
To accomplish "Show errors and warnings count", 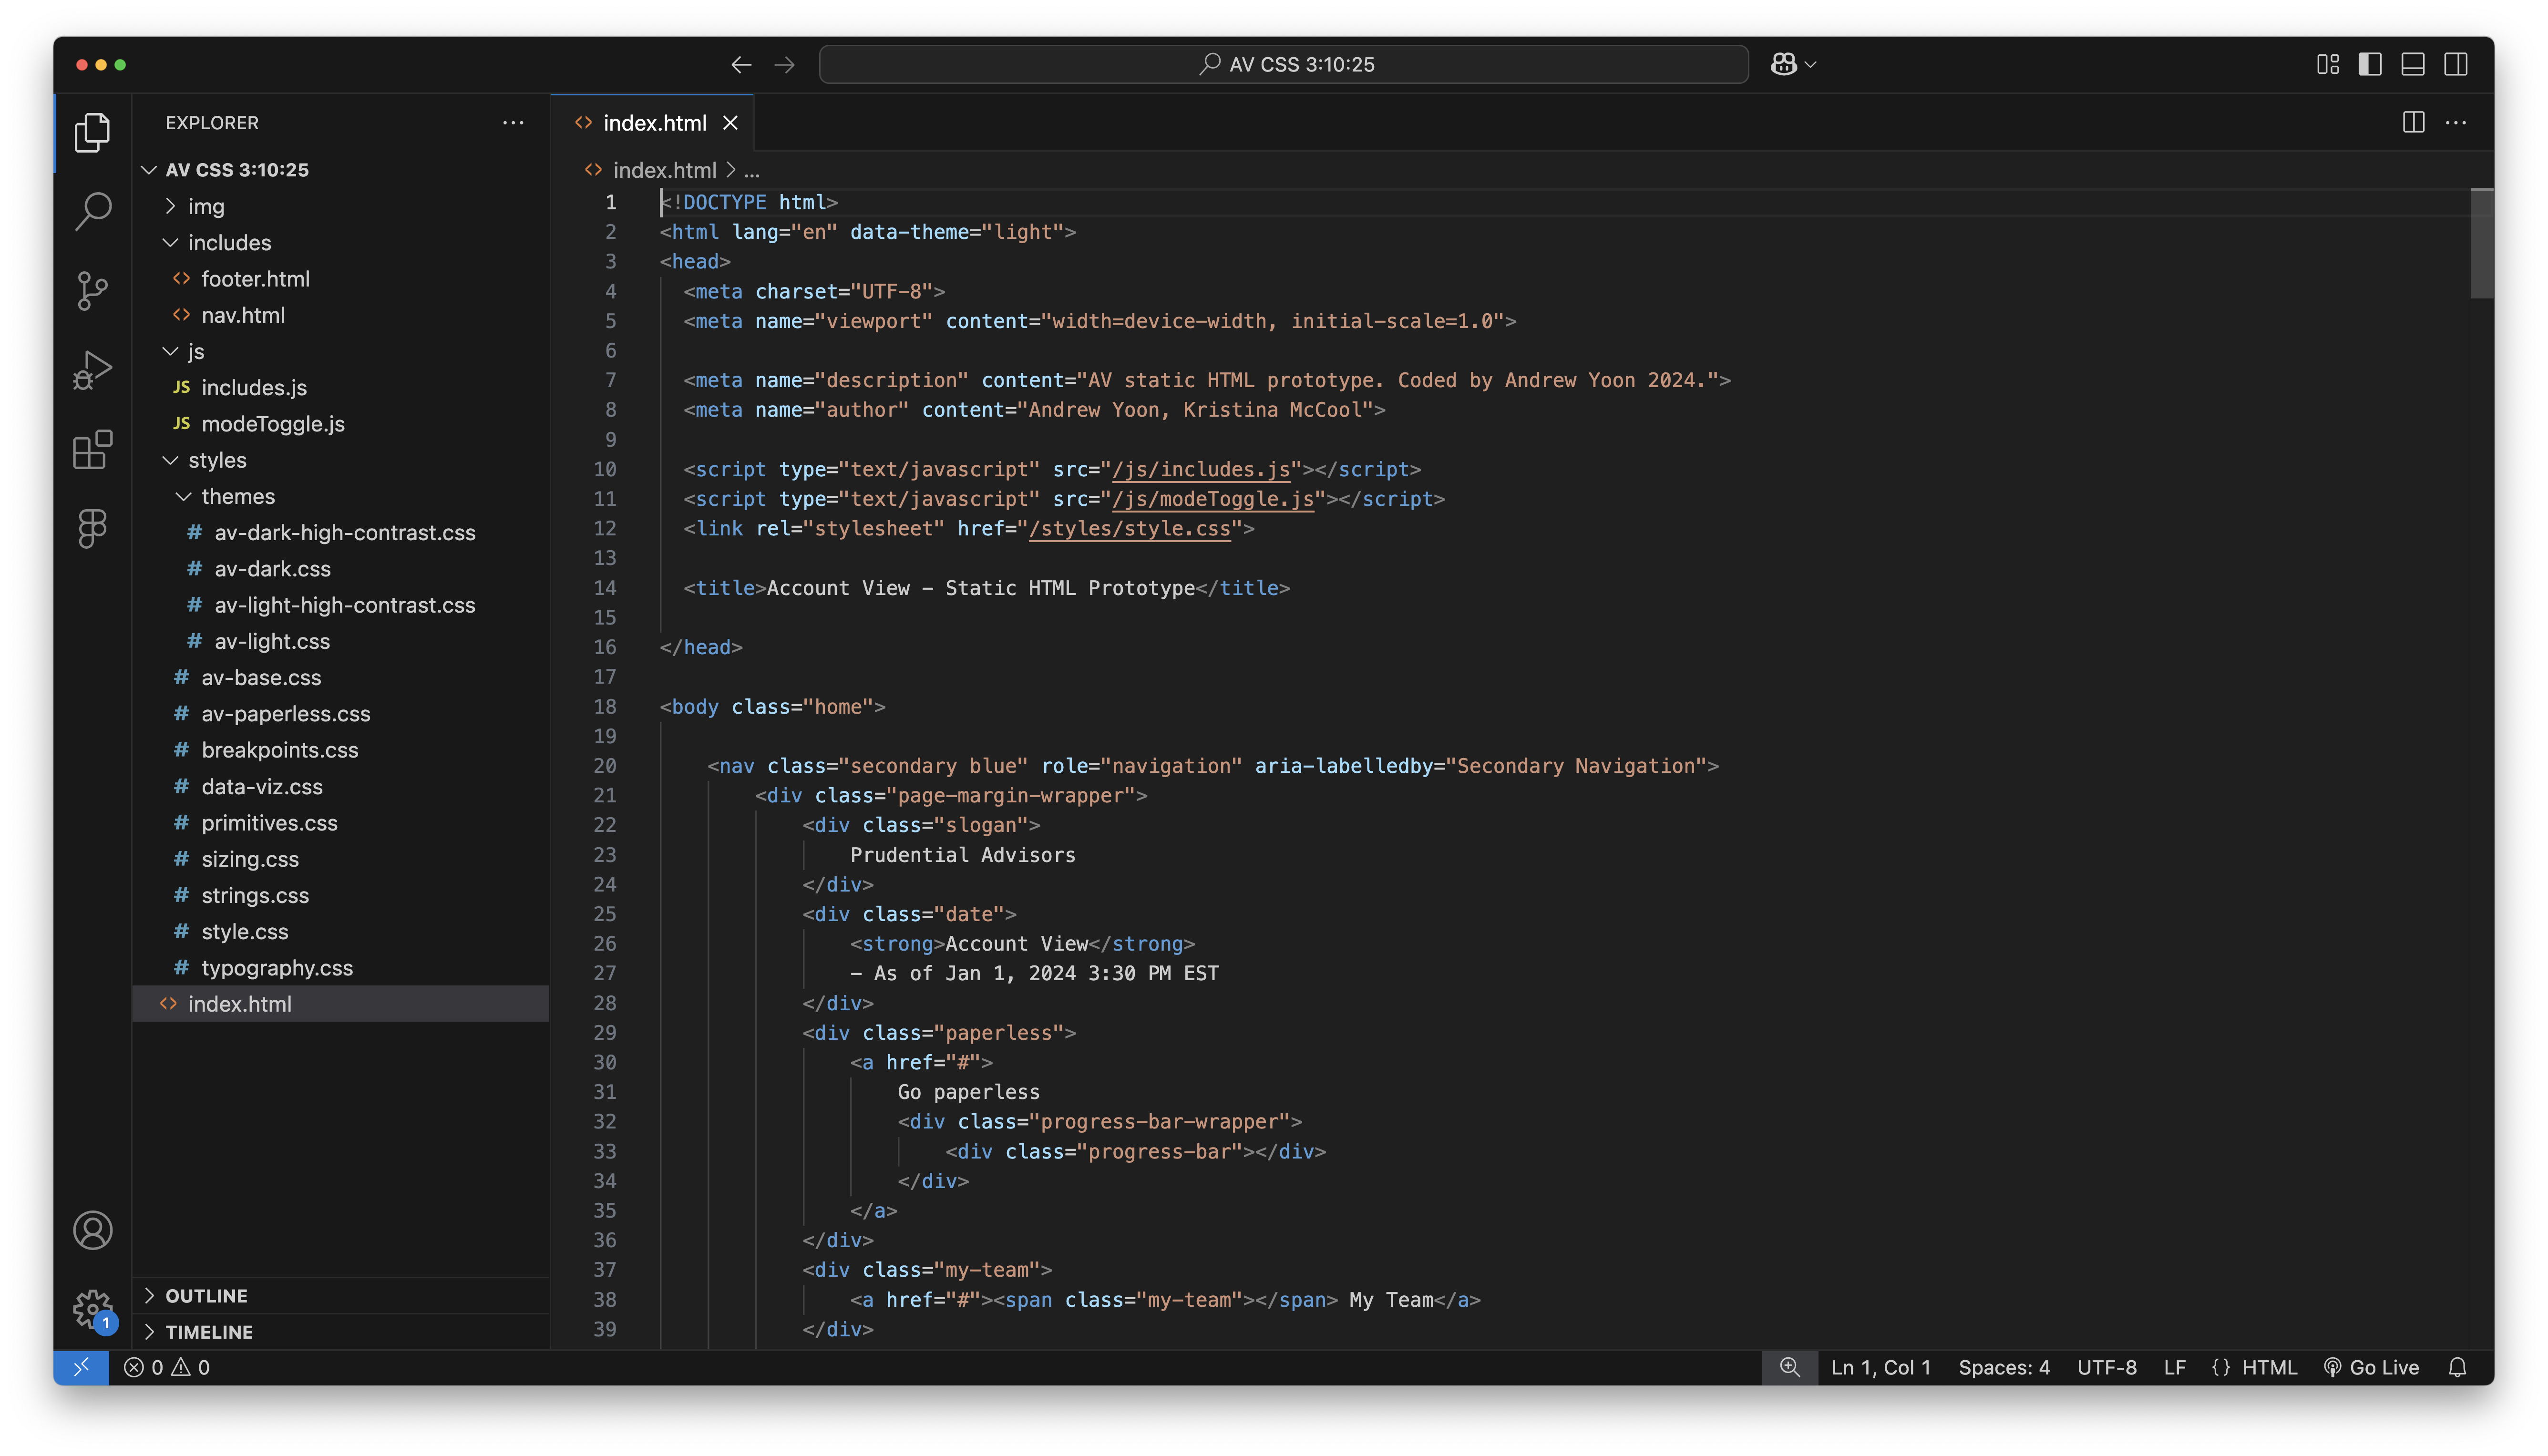I will (166, 1367).
